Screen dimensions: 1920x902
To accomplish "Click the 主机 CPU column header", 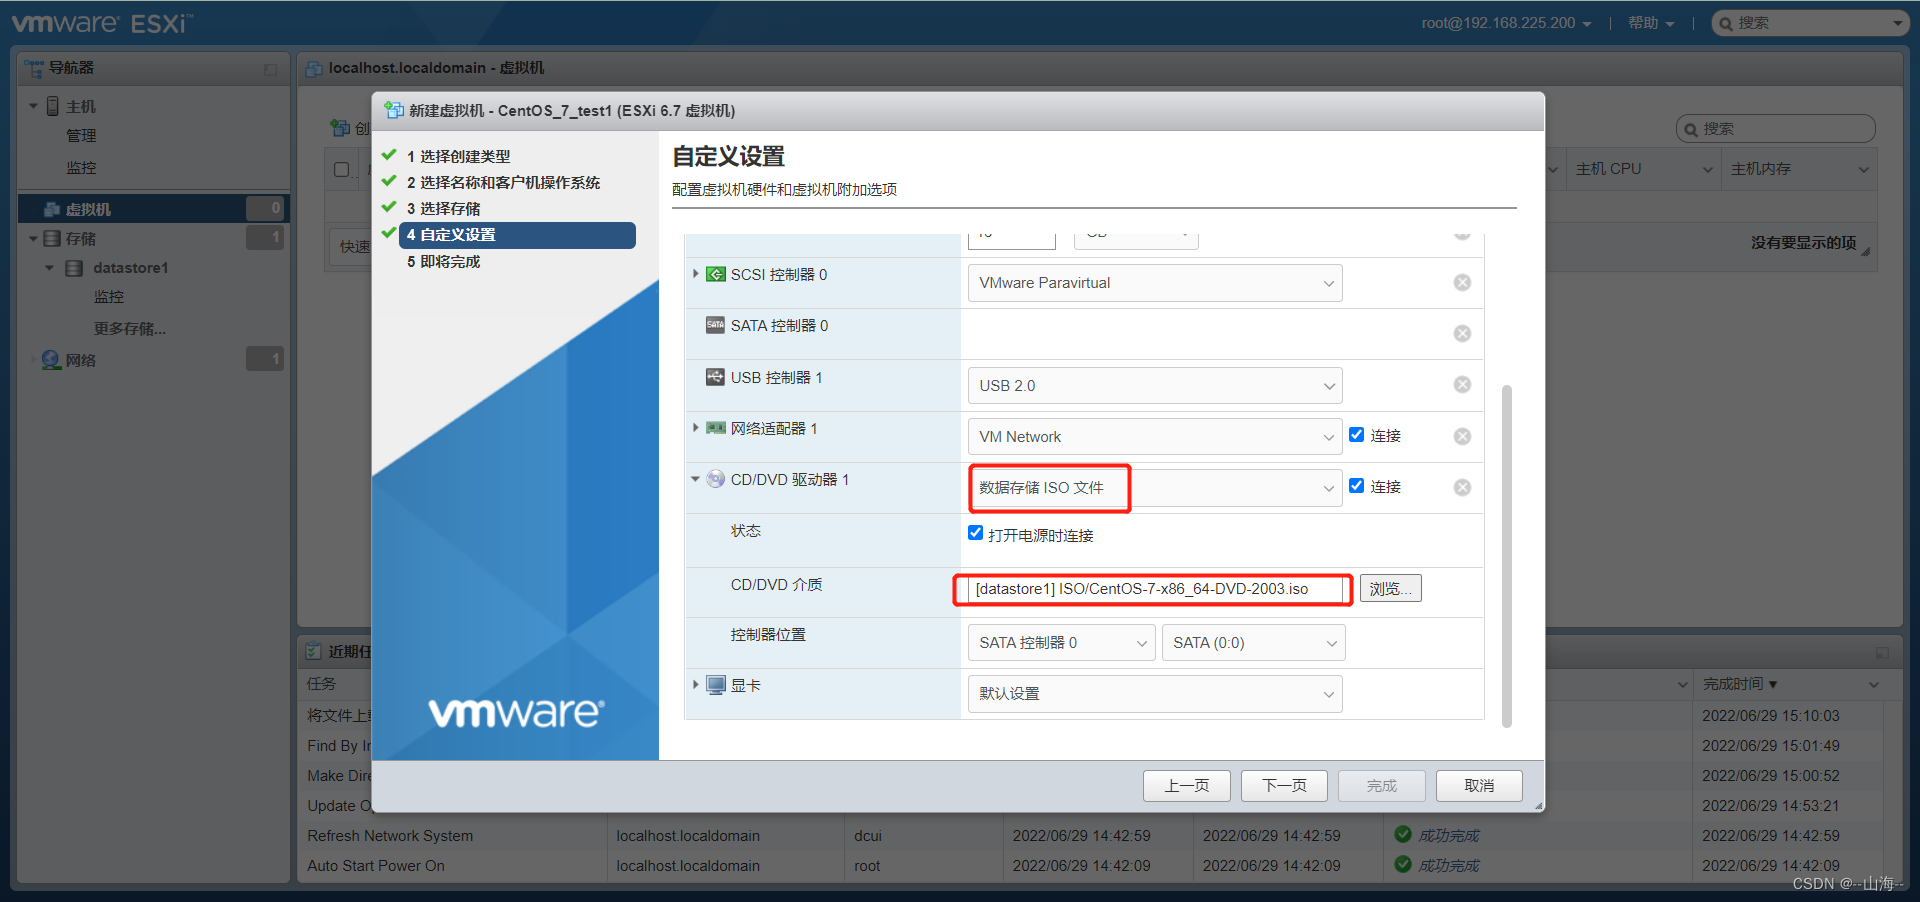I will point(1642,169).
